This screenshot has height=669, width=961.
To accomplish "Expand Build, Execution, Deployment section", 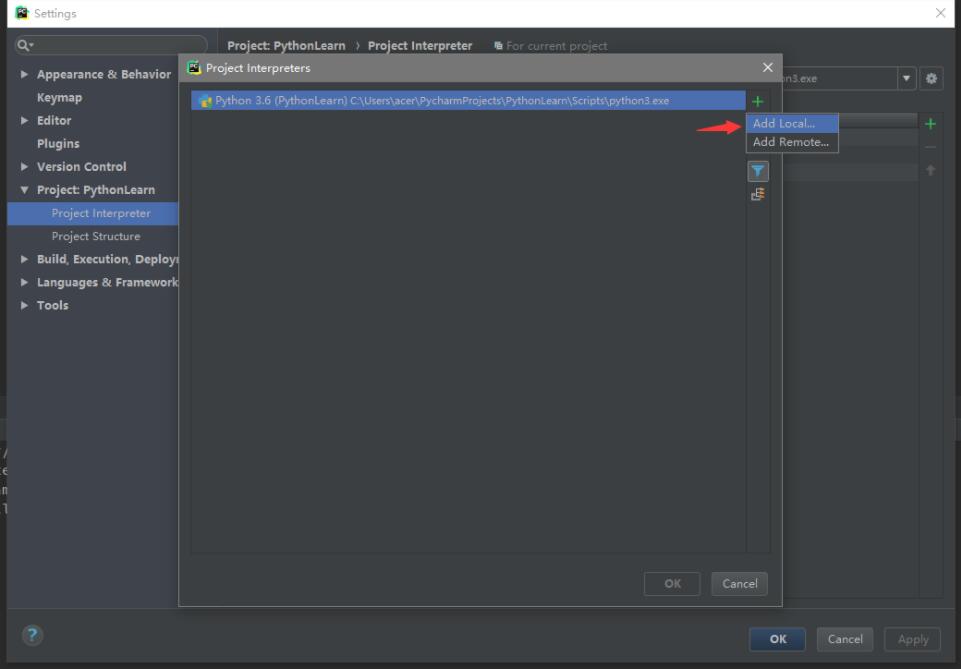I will [24, 259].
